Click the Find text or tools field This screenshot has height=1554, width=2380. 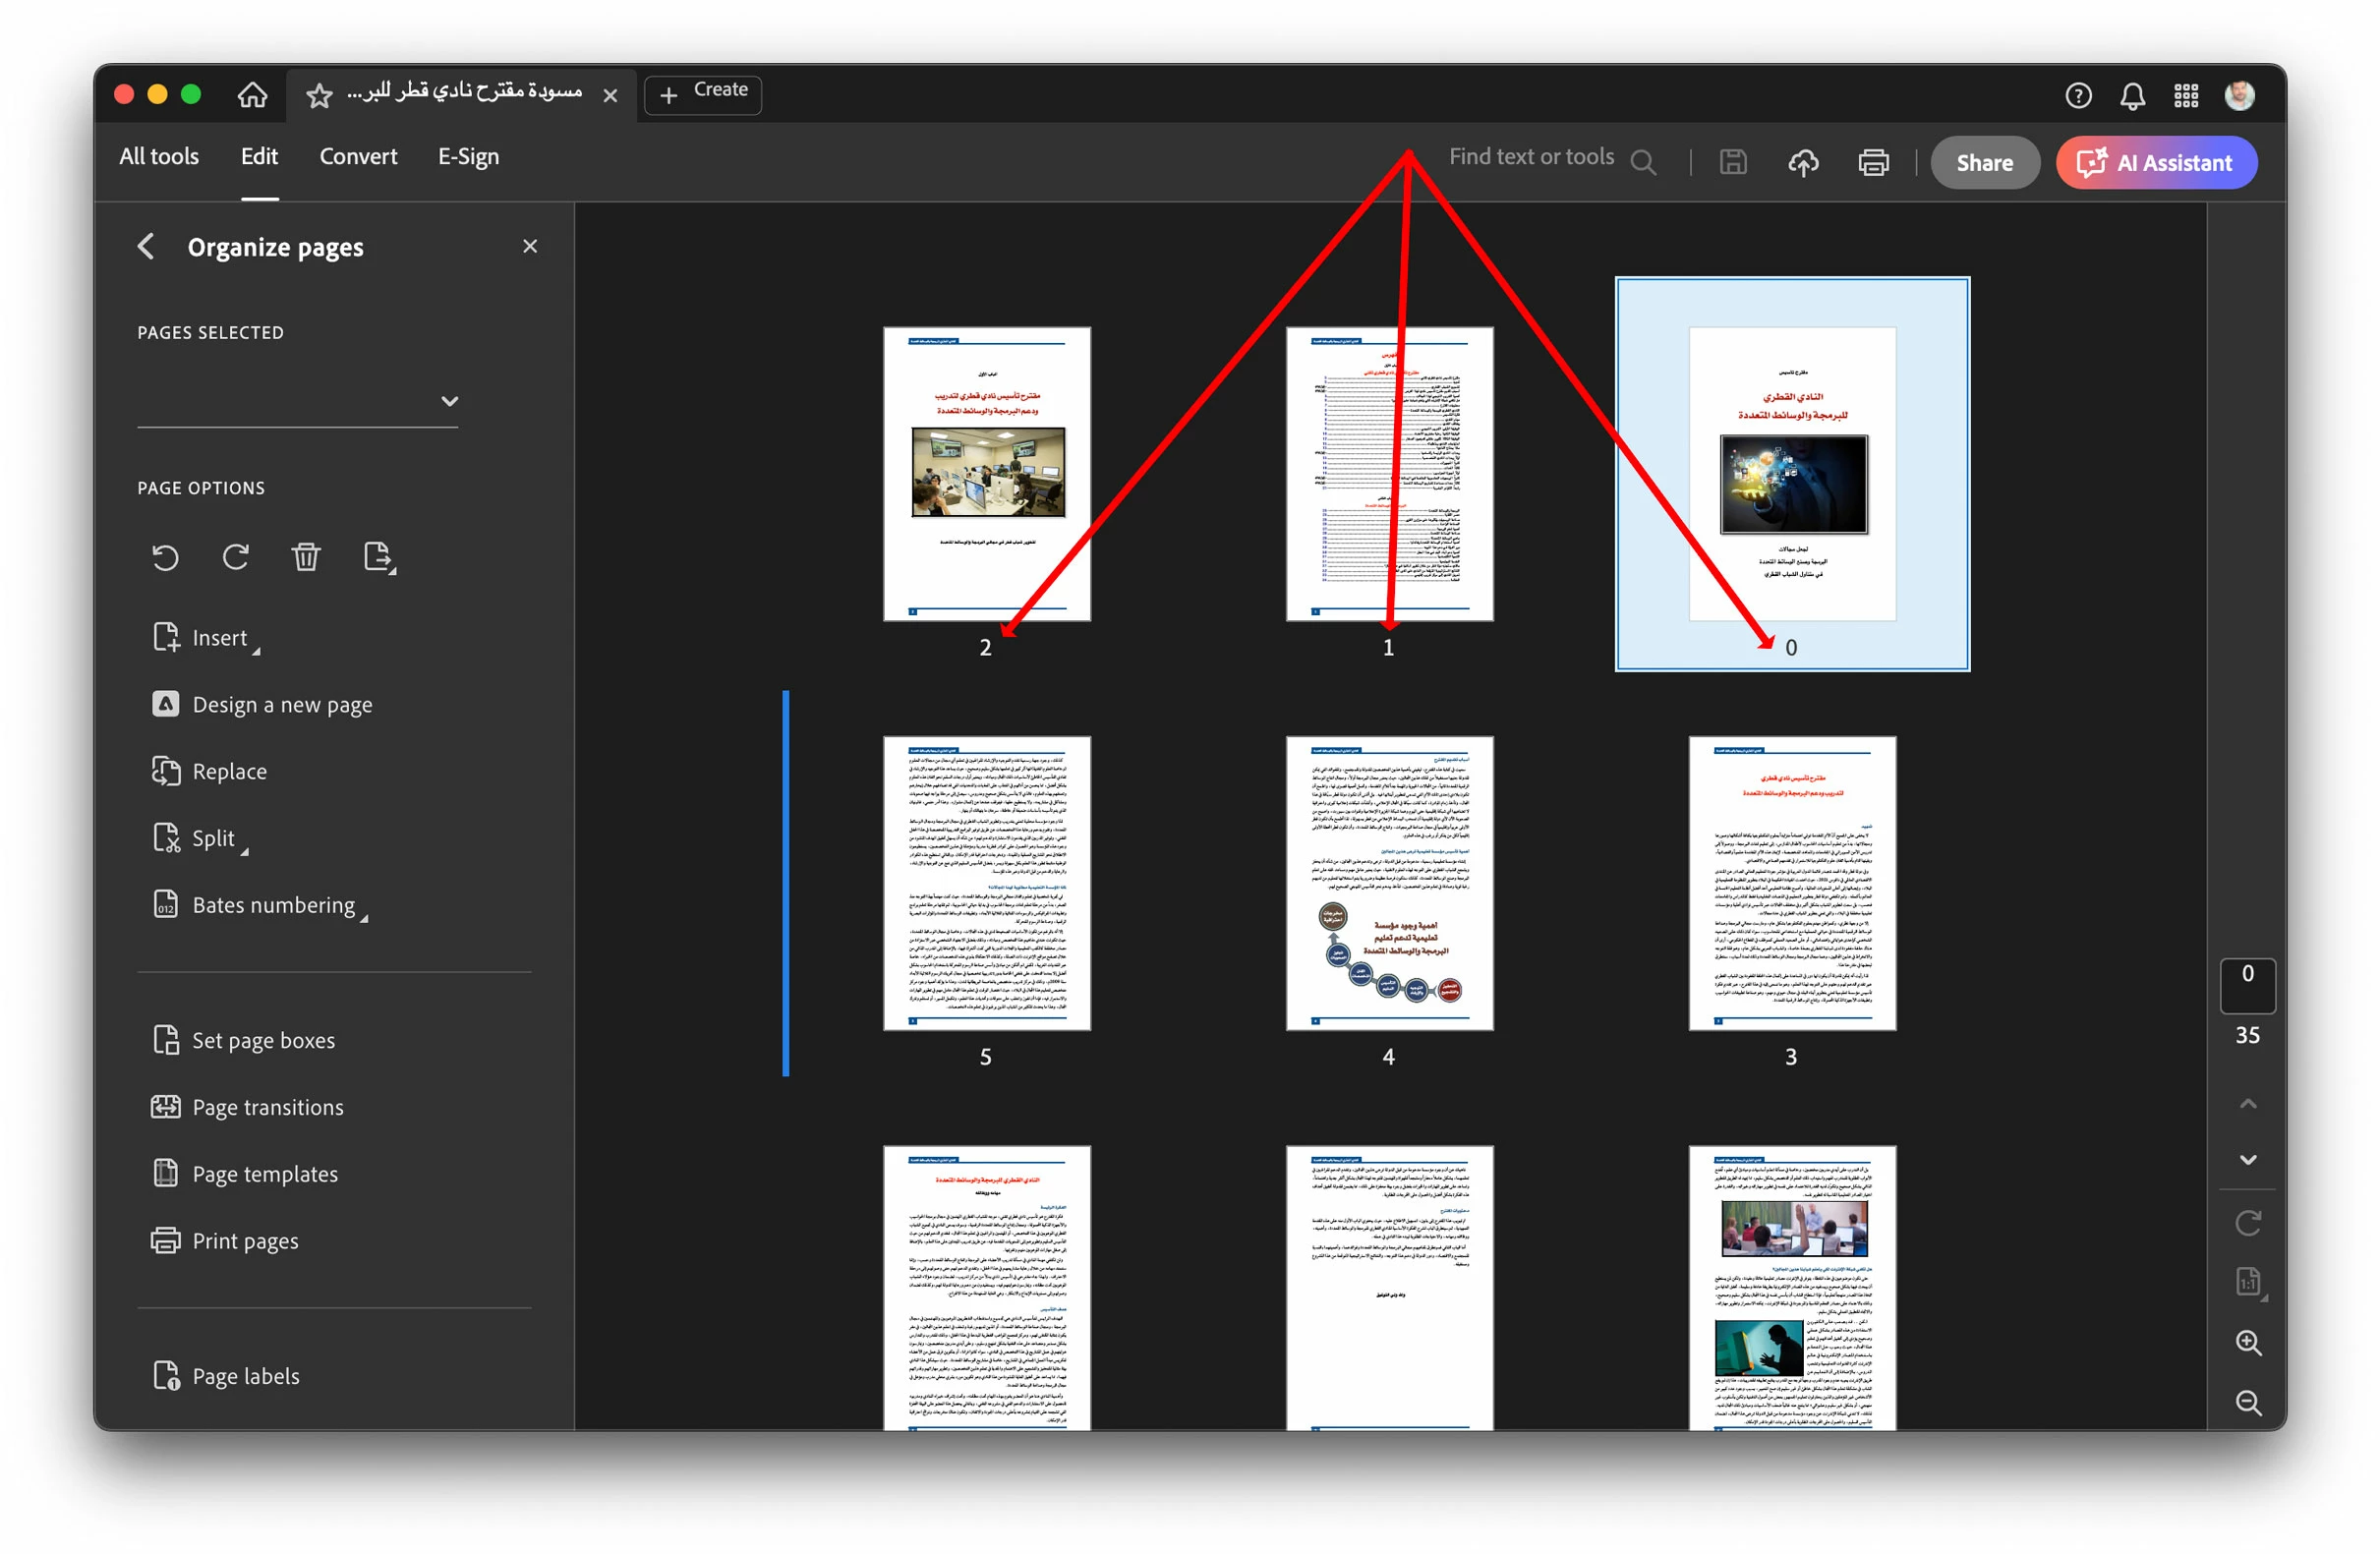click(1531, 157)
